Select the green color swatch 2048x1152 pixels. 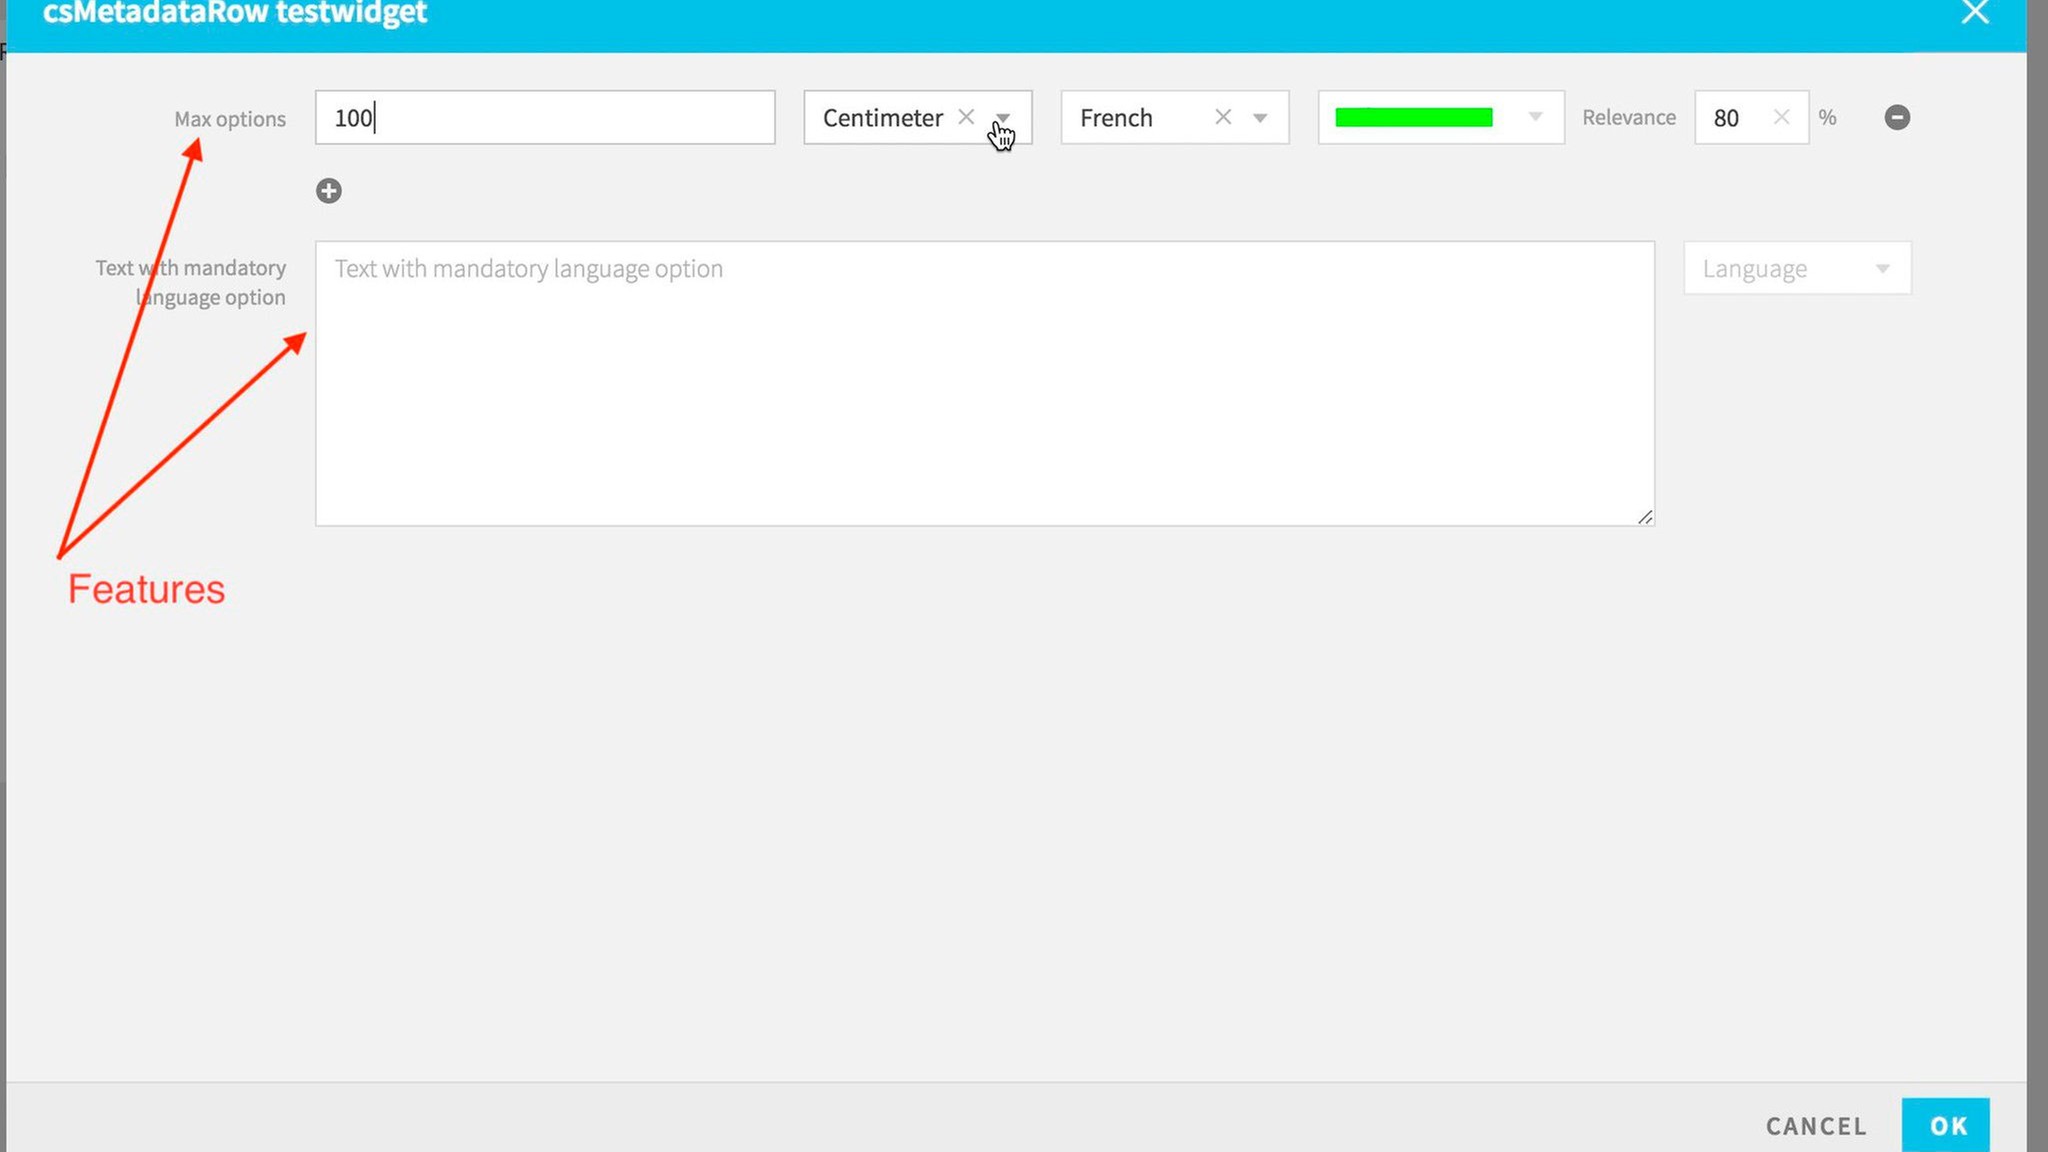point(1413,118)
